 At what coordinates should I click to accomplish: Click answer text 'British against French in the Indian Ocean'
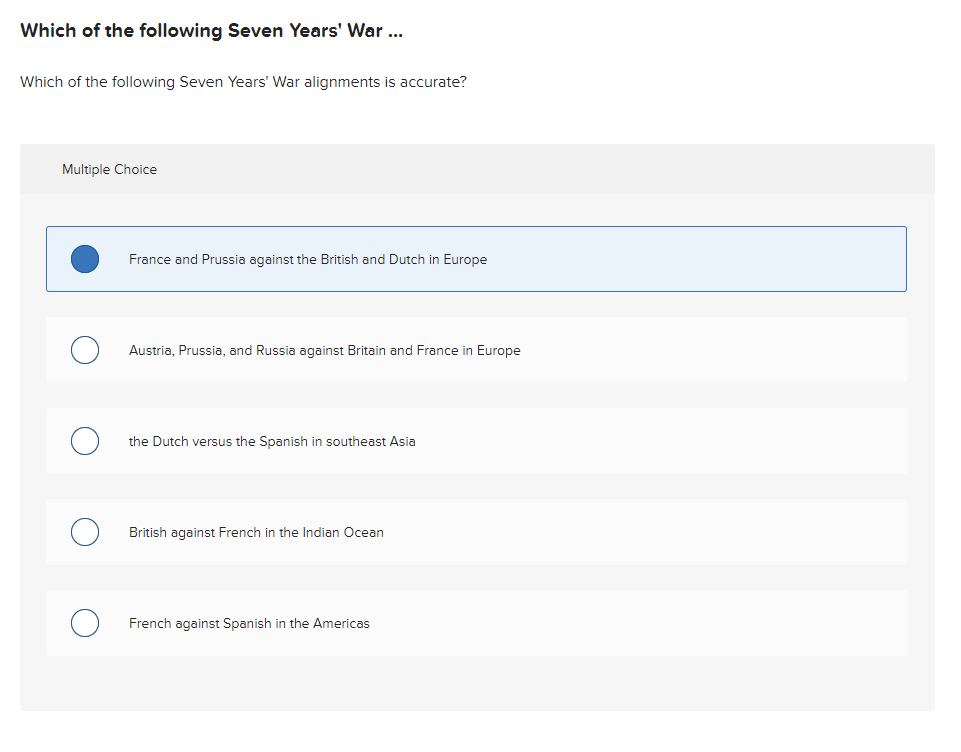point(256,533)
